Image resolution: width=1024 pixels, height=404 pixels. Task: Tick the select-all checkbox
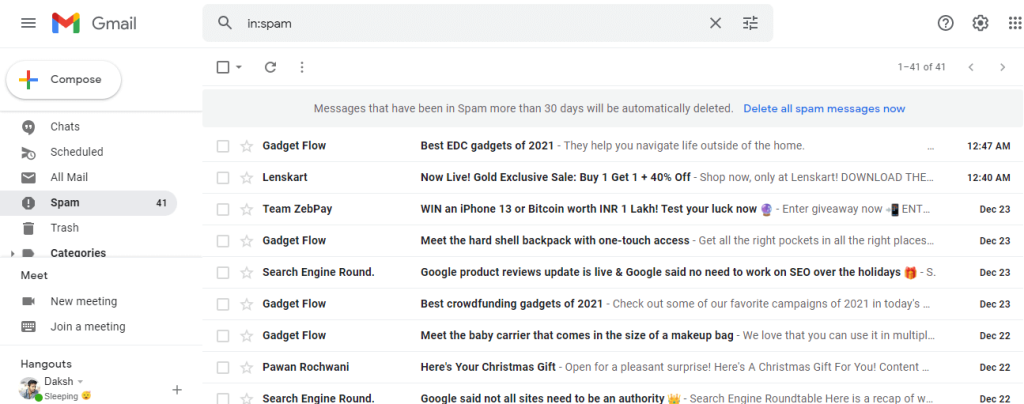(223, 67)
